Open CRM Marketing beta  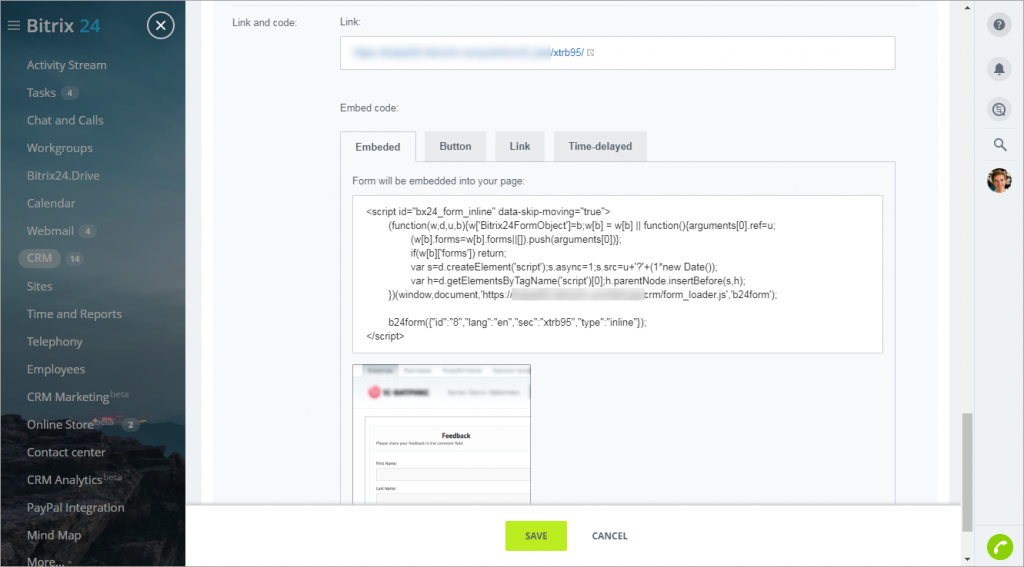77,397
